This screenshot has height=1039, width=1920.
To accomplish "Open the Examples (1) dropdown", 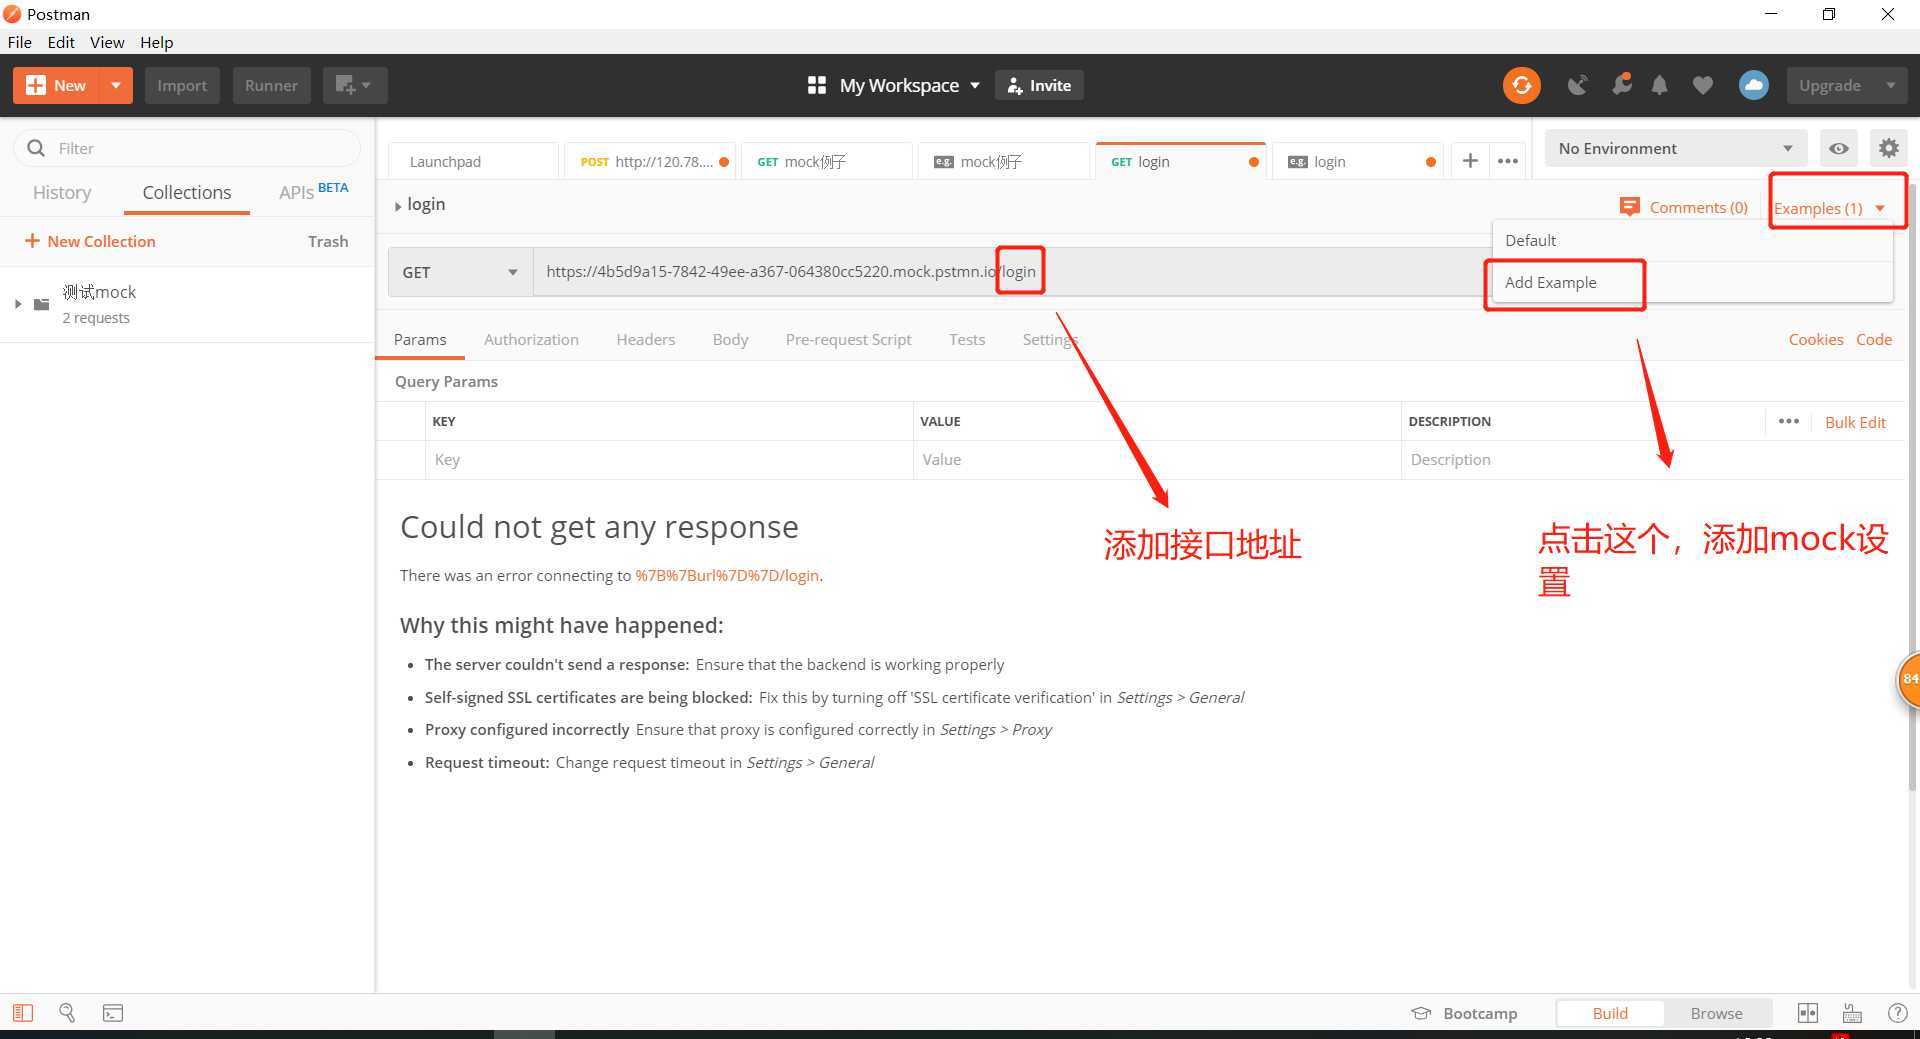I will 1829,208.
